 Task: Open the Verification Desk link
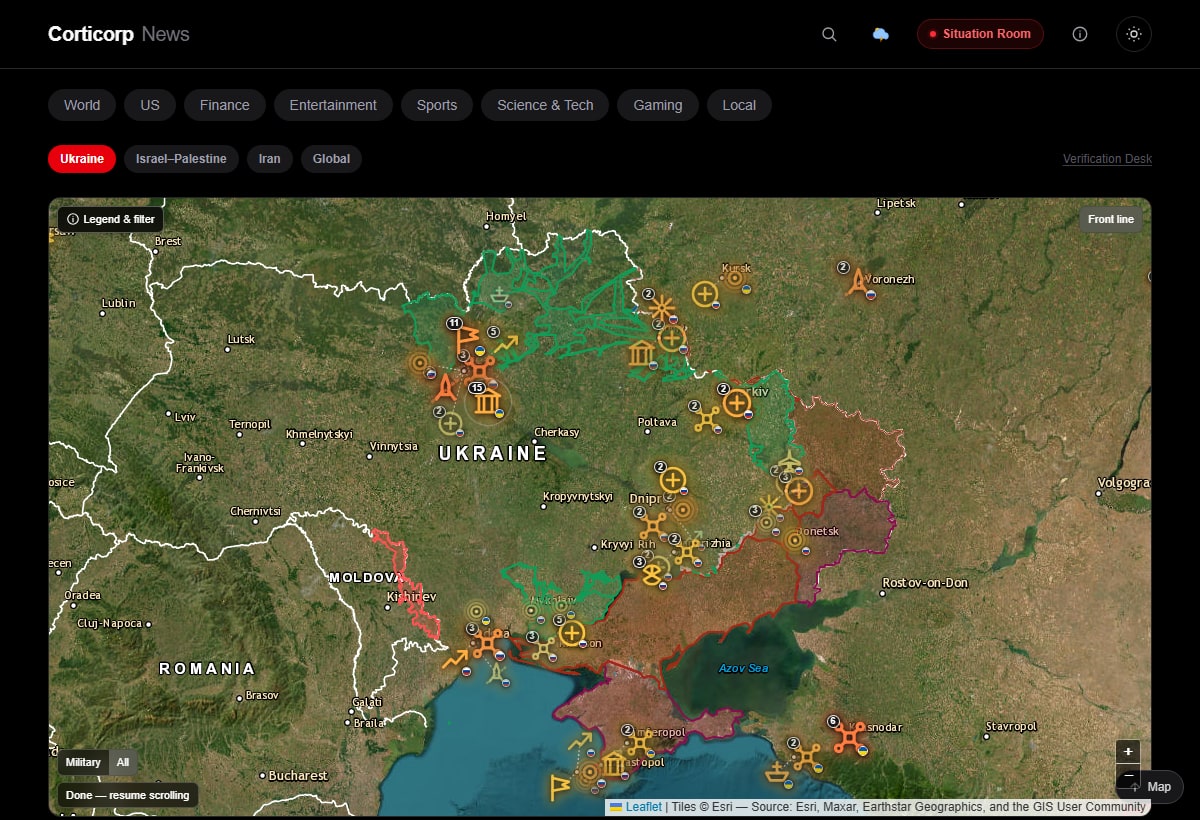(1107, 159)
